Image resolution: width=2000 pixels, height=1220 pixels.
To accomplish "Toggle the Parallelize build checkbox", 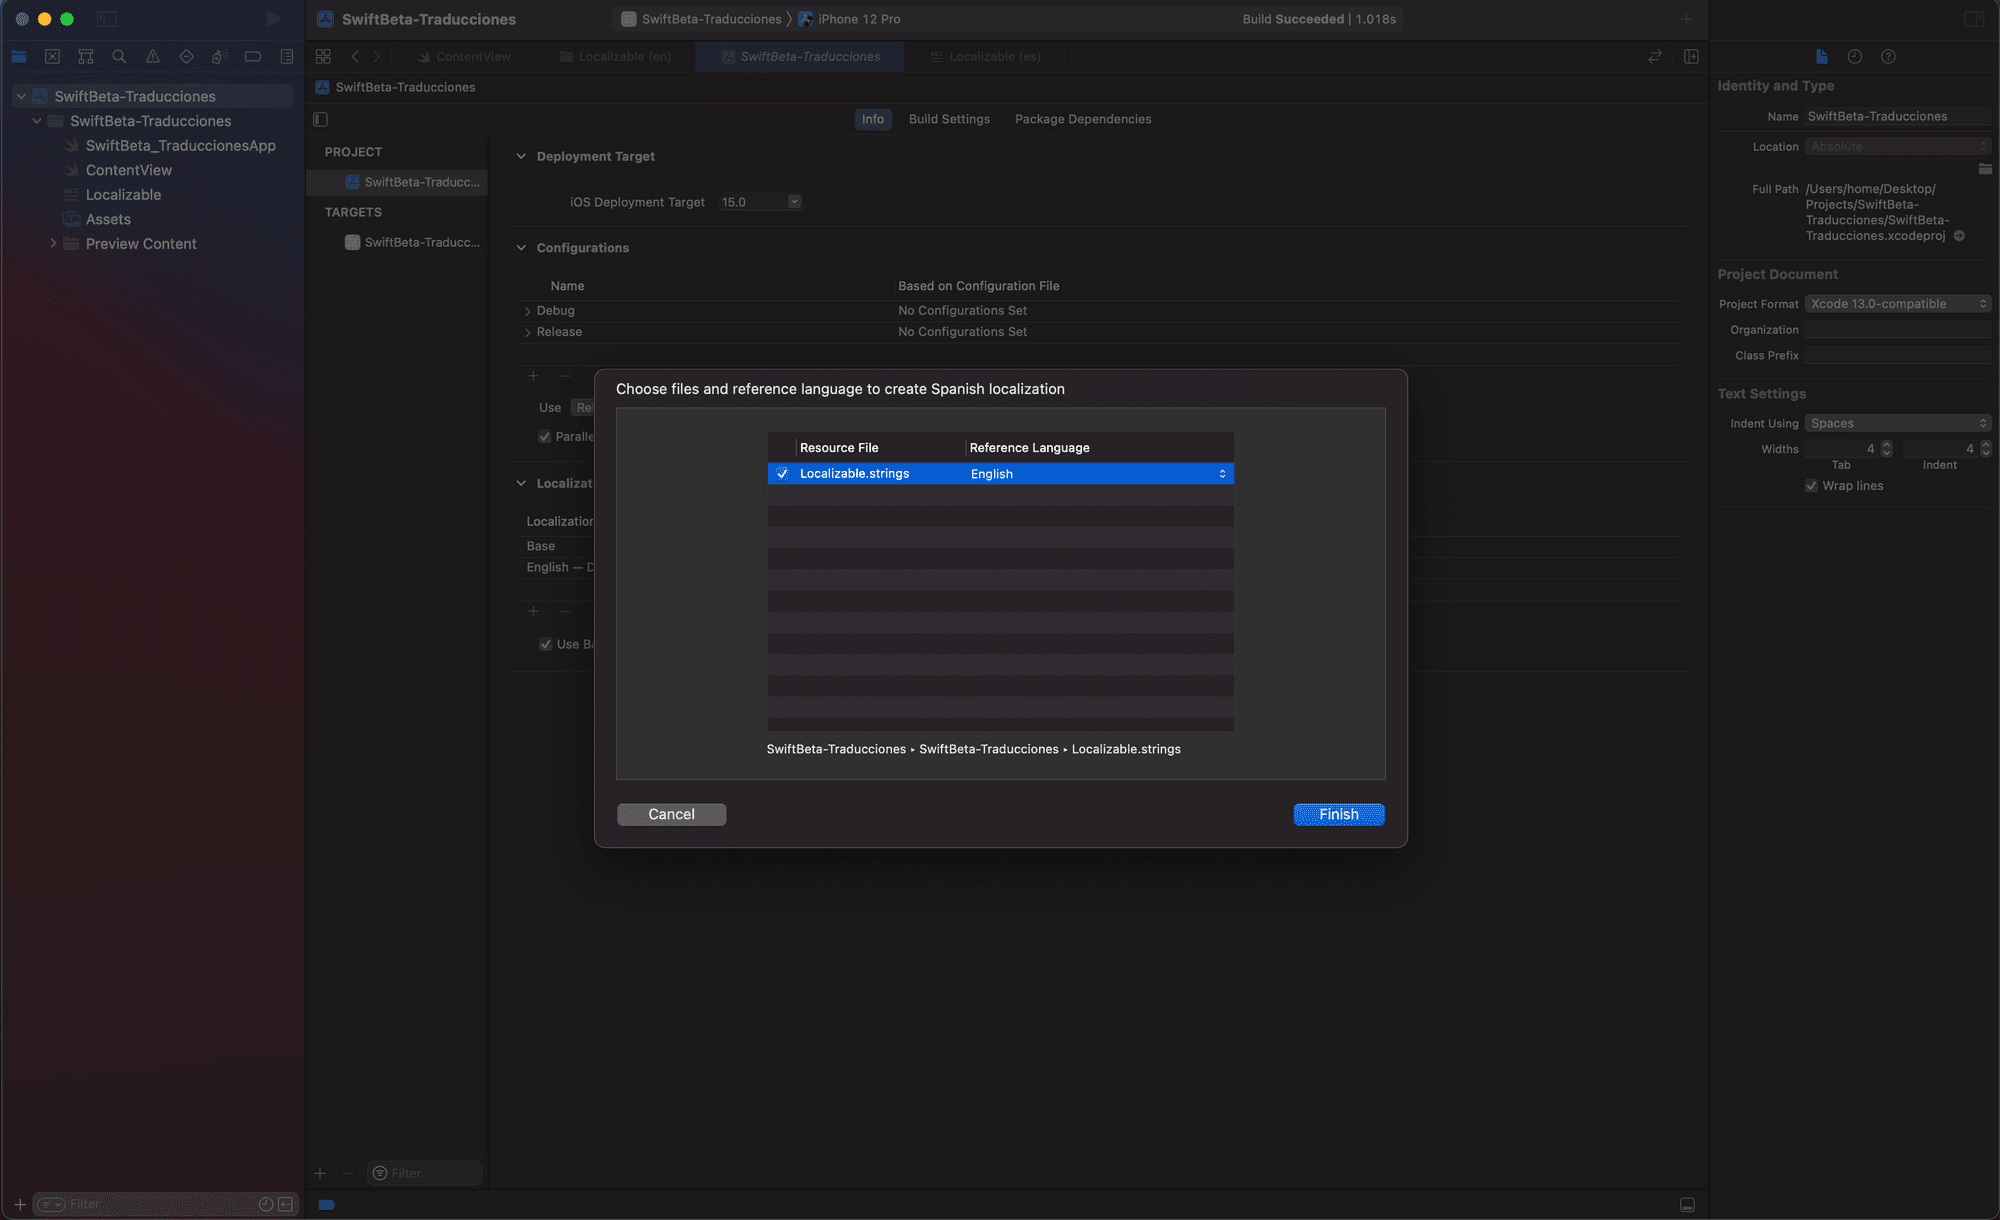I will coord(545,437).
